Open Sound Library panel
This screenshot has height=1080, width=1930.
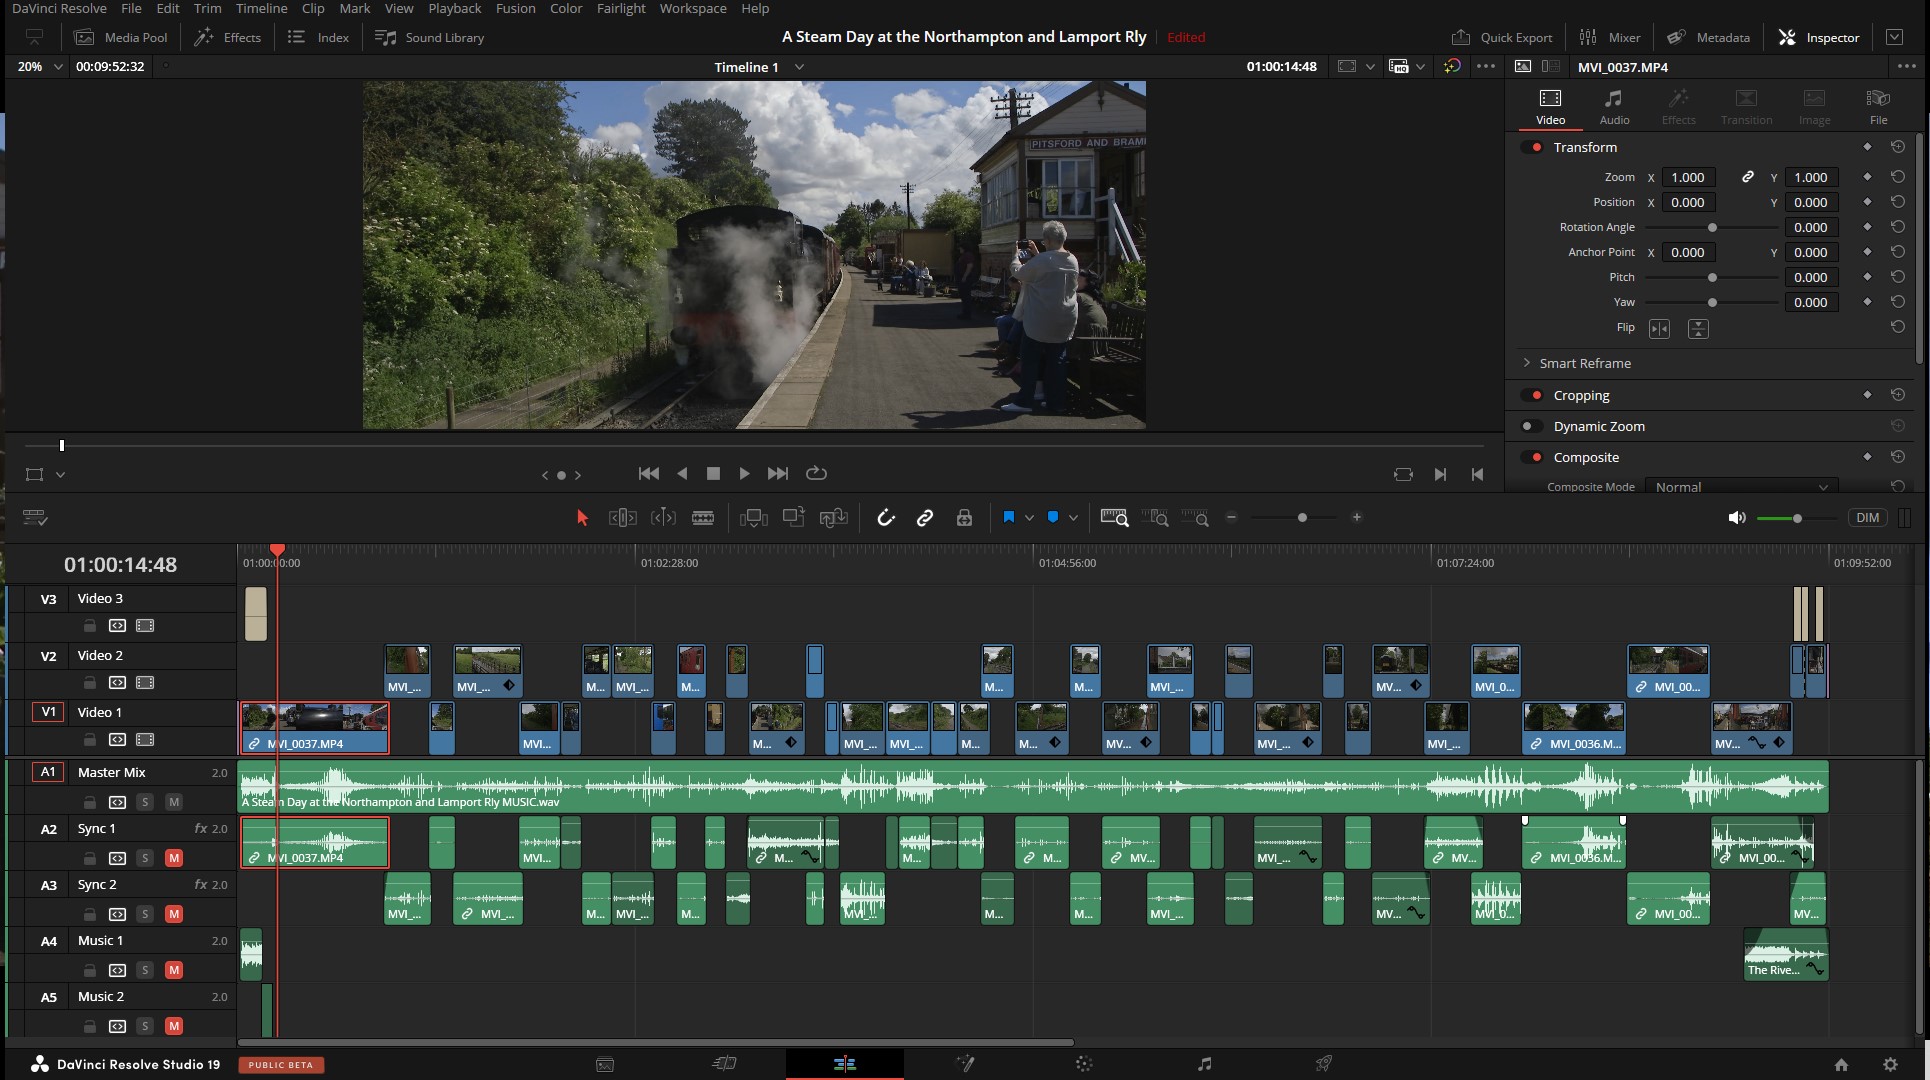(429, 37)
